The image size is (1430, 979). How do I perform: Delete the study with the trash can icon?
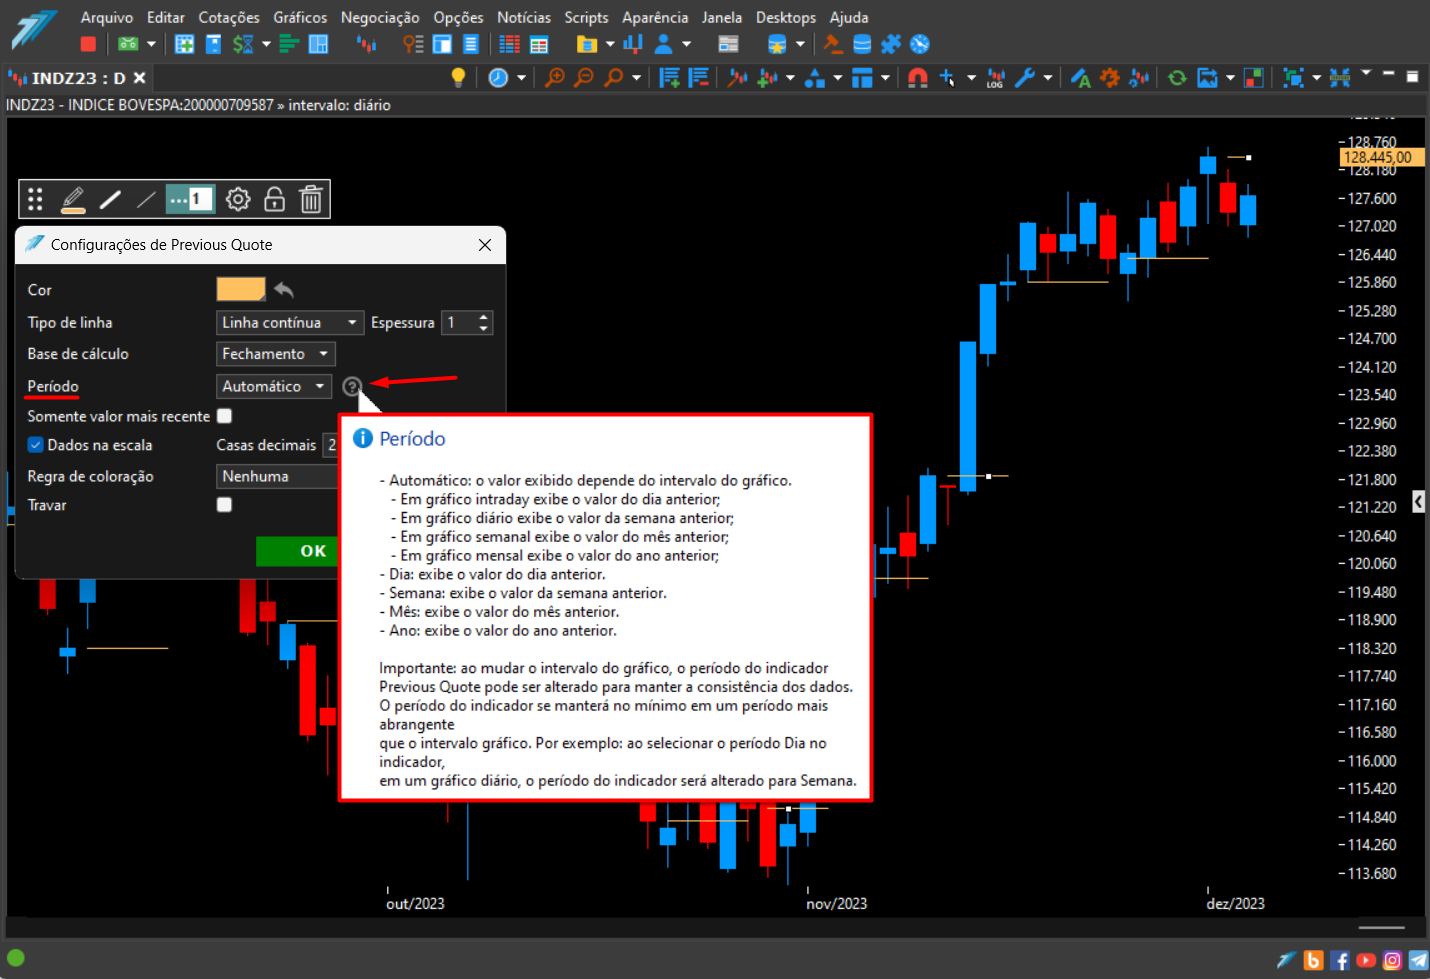[311, 199]
